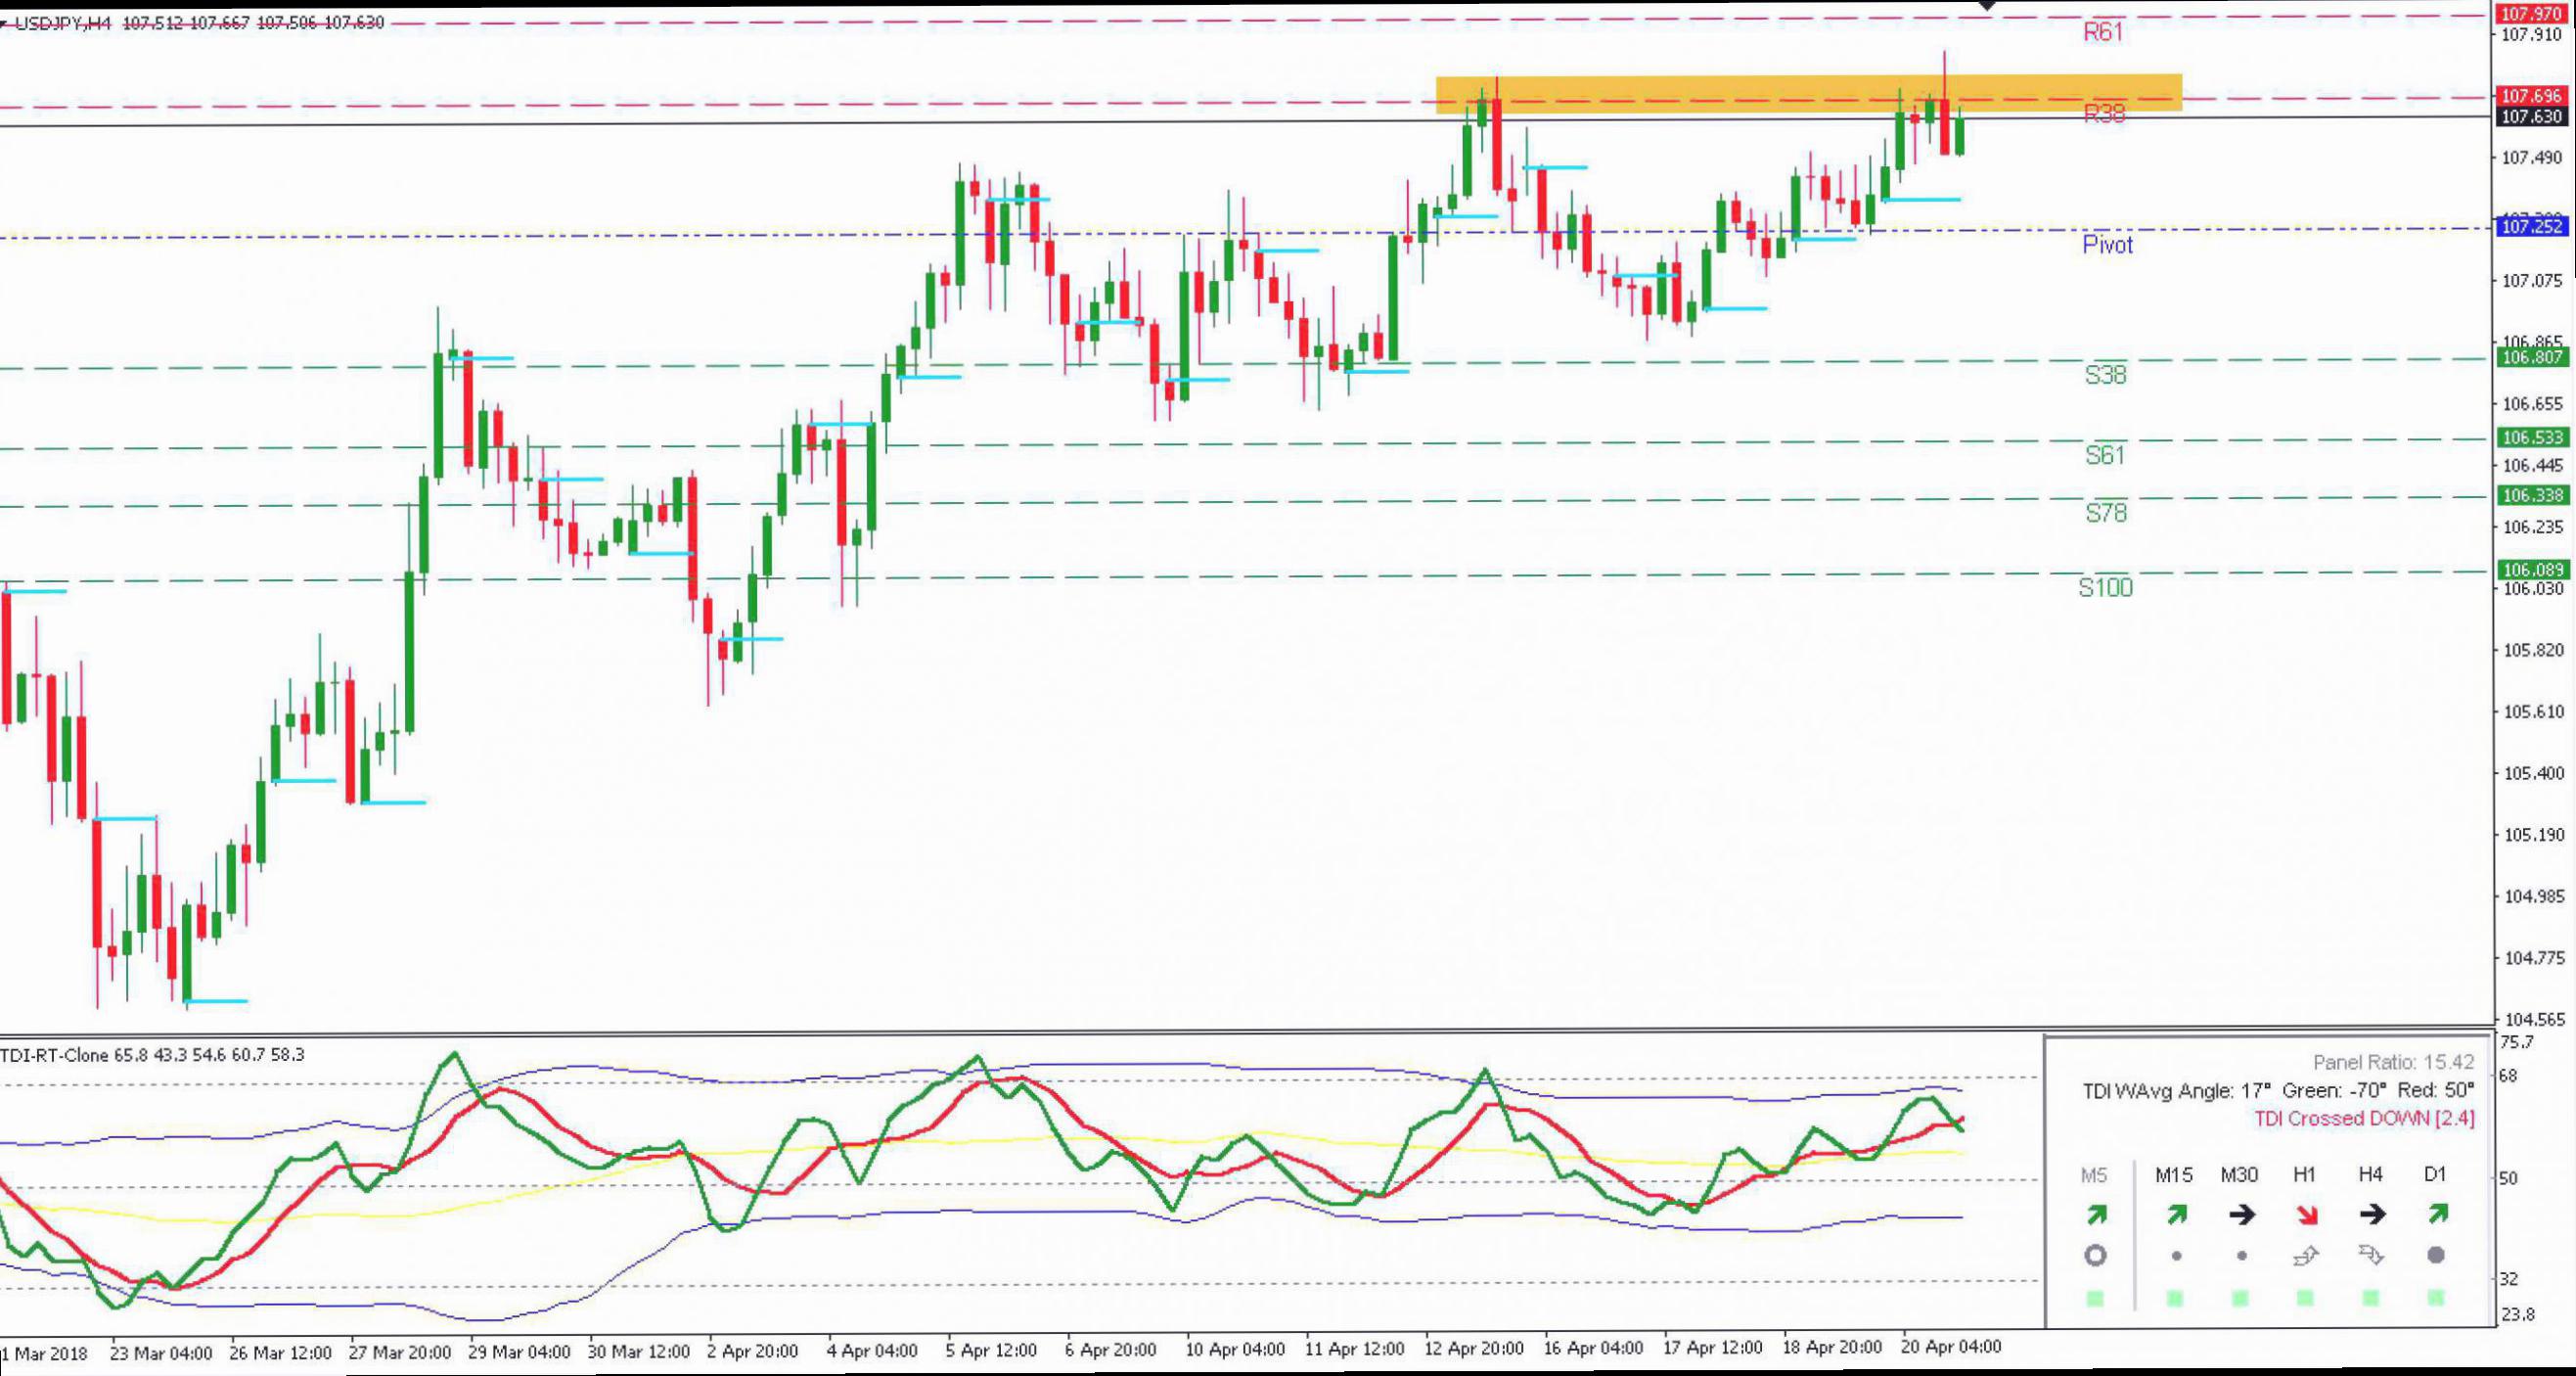Click the 105.190 price scale value
This screenshot has height=1376, width=2576.
point(2534,834)
